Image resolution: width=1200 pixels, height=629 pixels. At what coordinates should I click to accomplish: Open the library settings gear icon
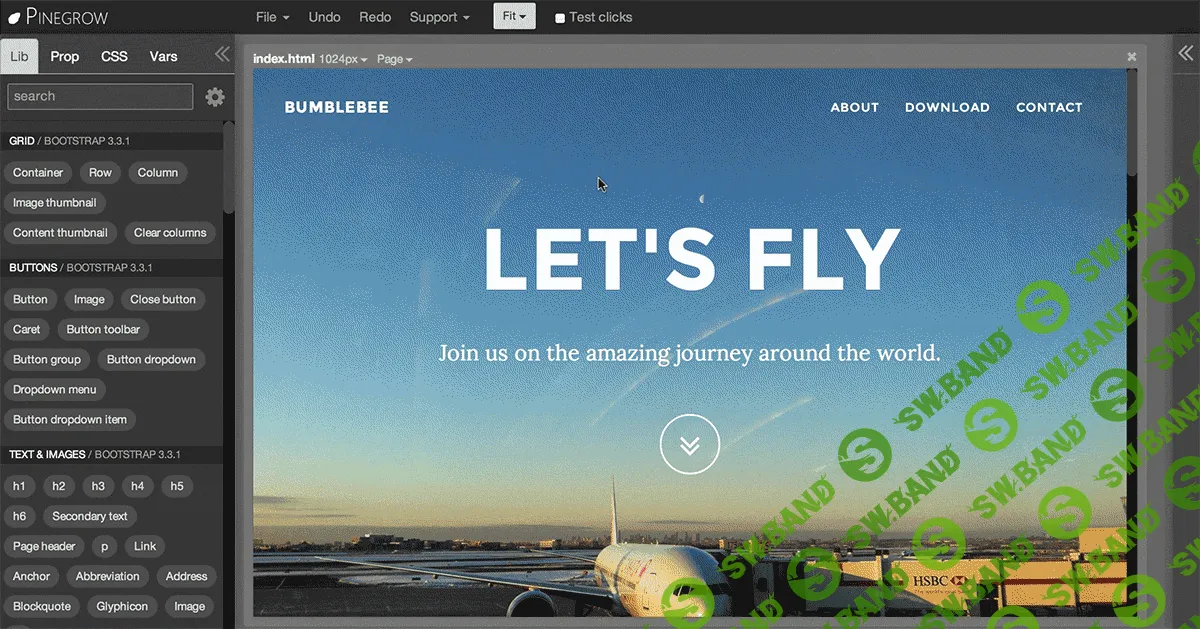tap(215, 97)
